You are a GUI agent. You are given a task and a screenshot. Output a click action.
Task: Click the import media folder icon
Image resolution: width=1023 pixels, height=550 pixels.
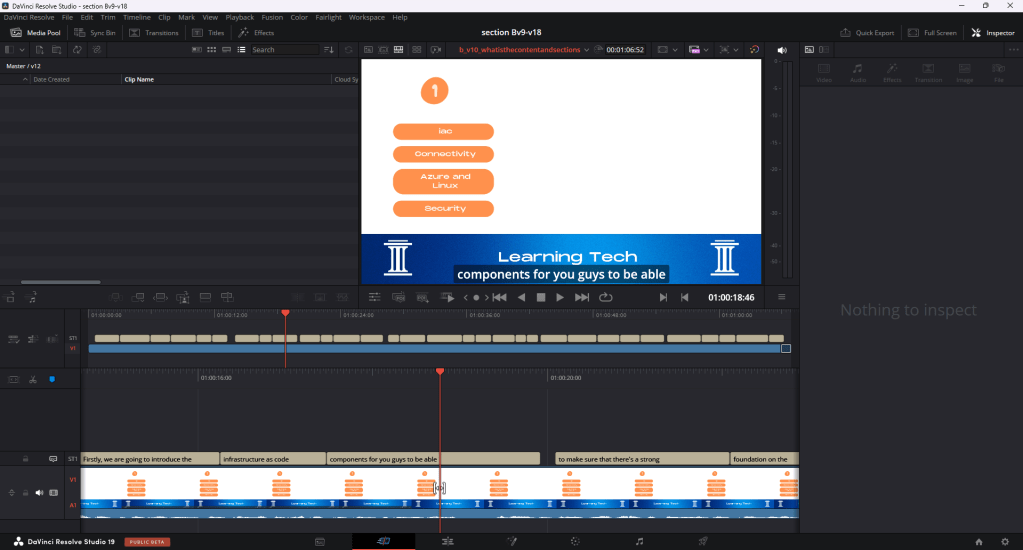[x=57, y=50]
